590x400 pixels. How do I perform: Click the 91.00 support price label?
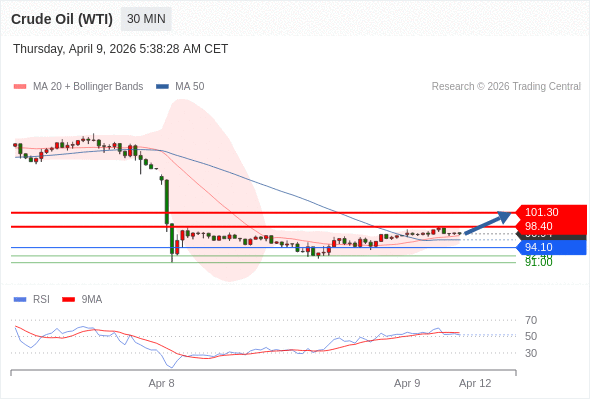coord(539,263)
